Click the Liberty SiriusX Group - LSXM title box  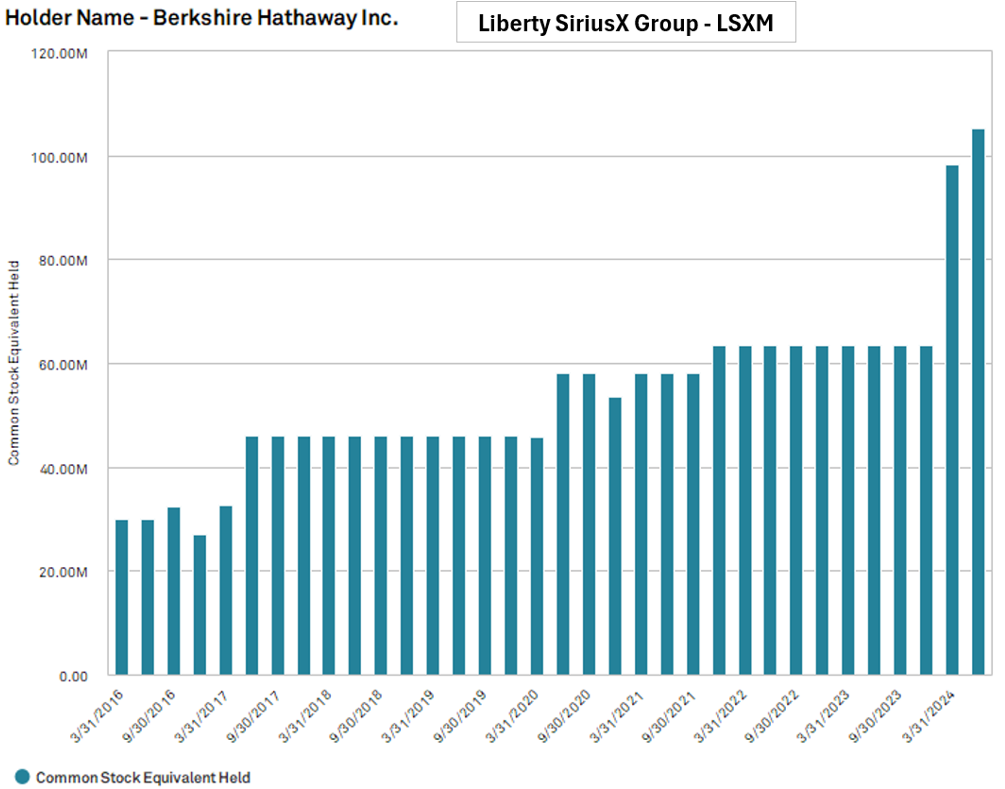(x=626, y=22)
